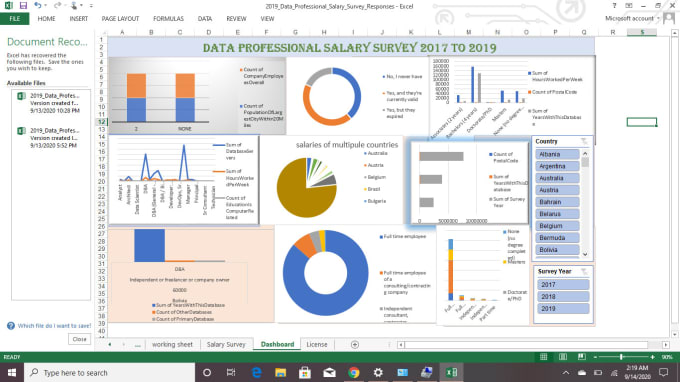Screen dimensions: 680x382
Task: Click vertical scrollbar down arrow
Action: 674,334
